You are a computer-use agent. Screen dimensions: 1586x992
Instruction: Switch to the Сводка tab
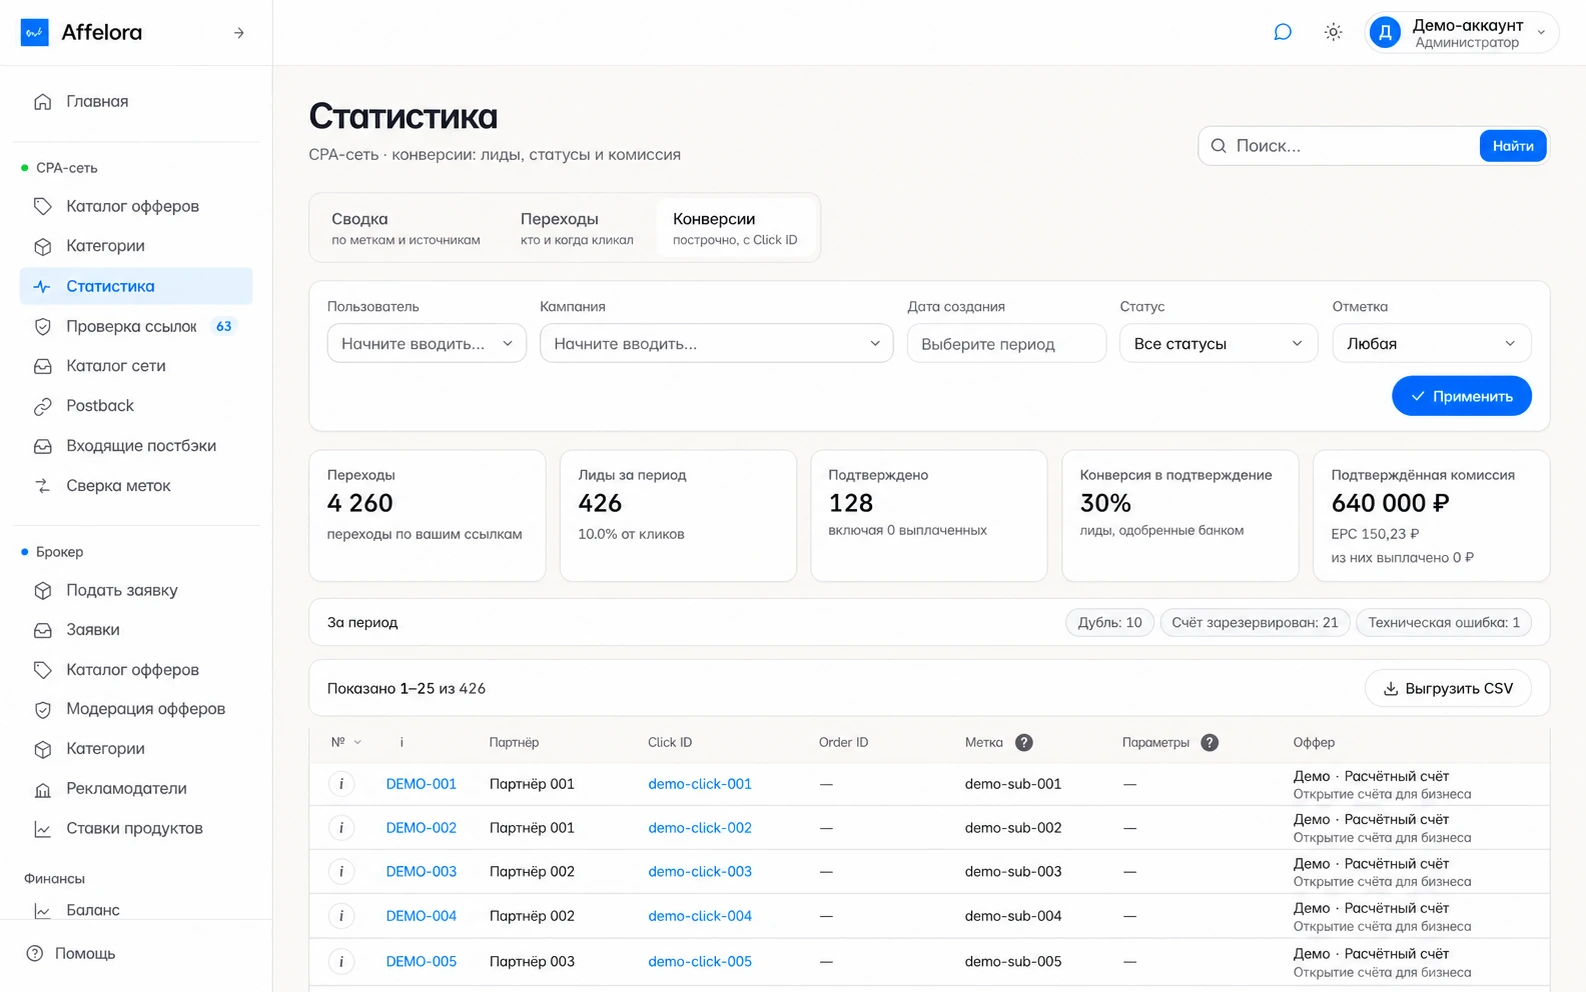tap(406, 228)
